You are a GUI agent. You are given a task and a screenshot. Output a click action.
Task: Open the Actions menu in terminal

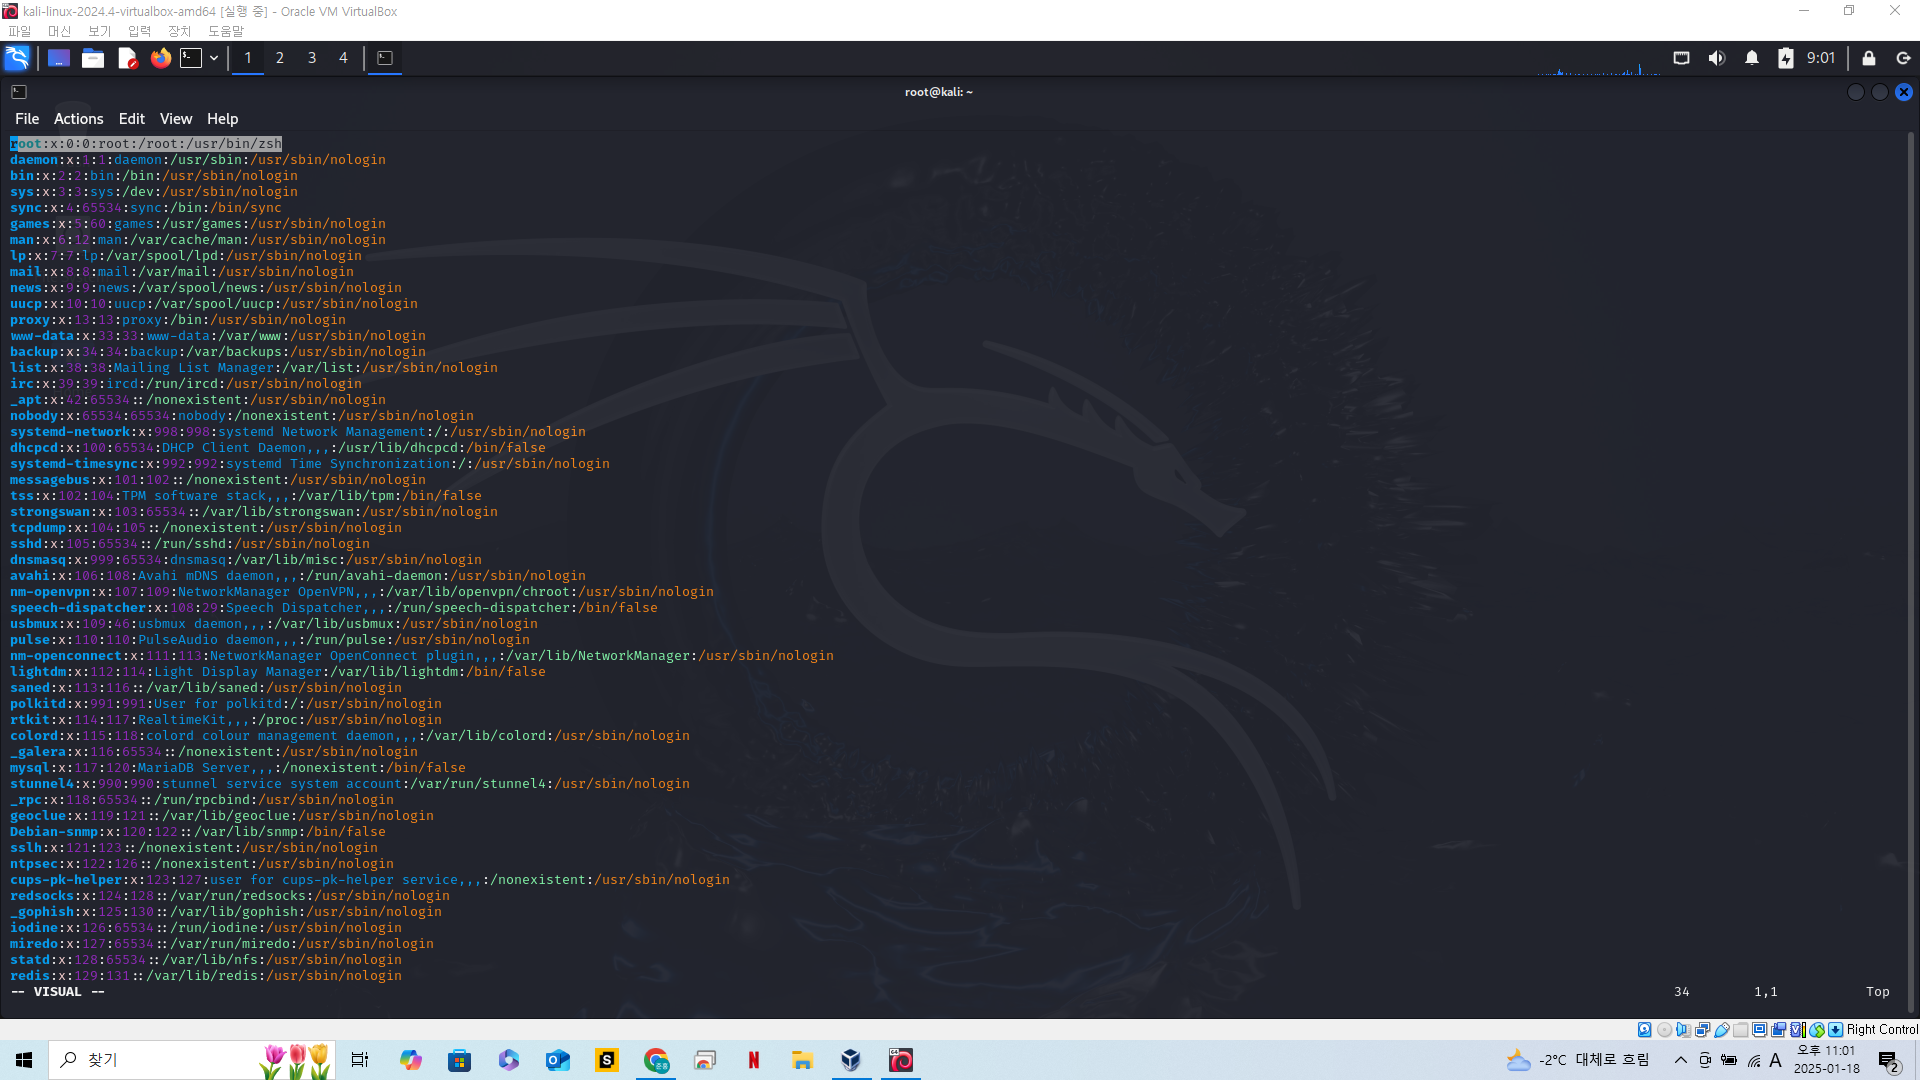coord(78,118)
